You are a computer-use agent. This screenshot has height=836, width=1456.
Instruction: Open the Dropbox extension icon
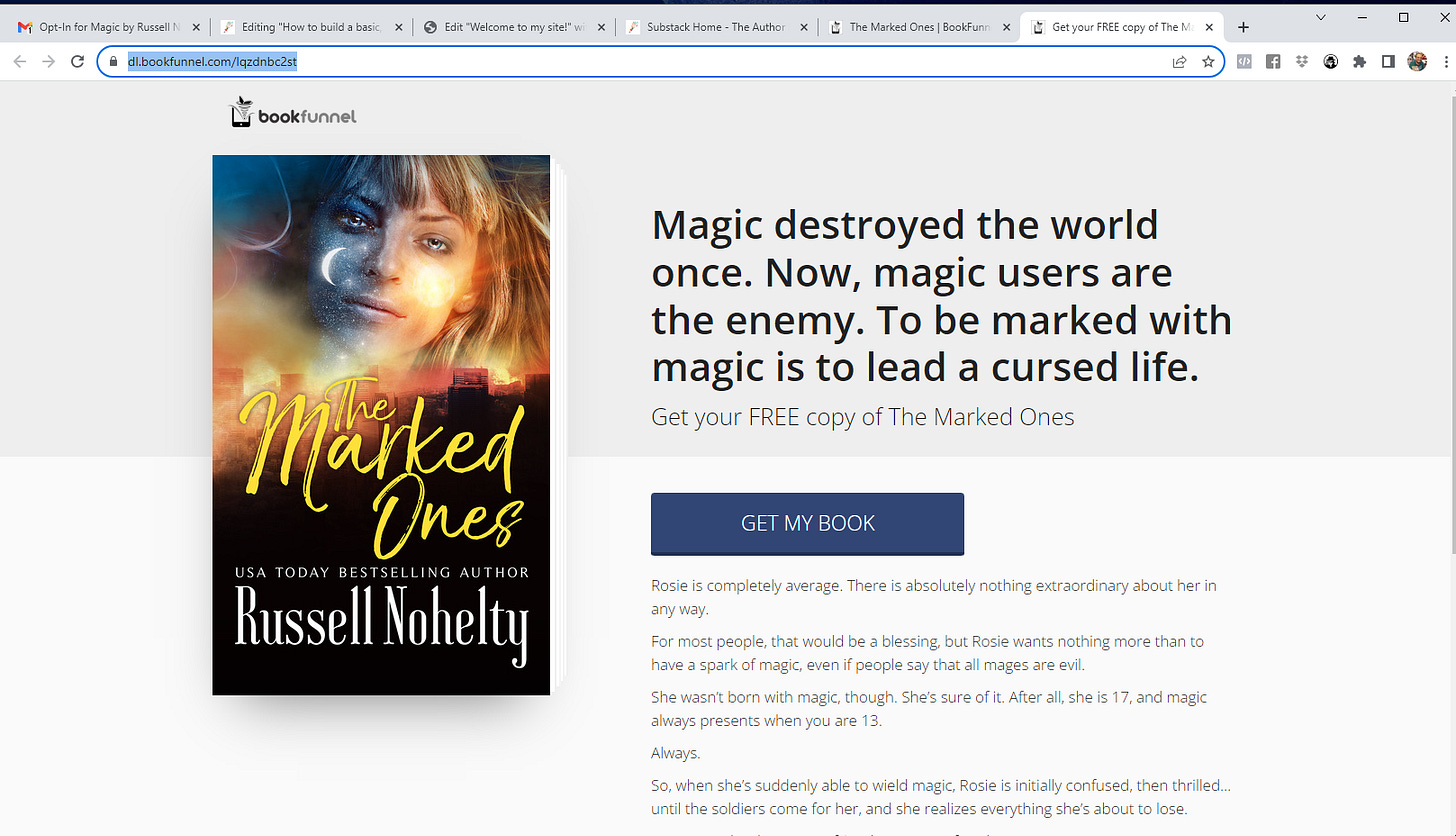tap(1301, 62)
